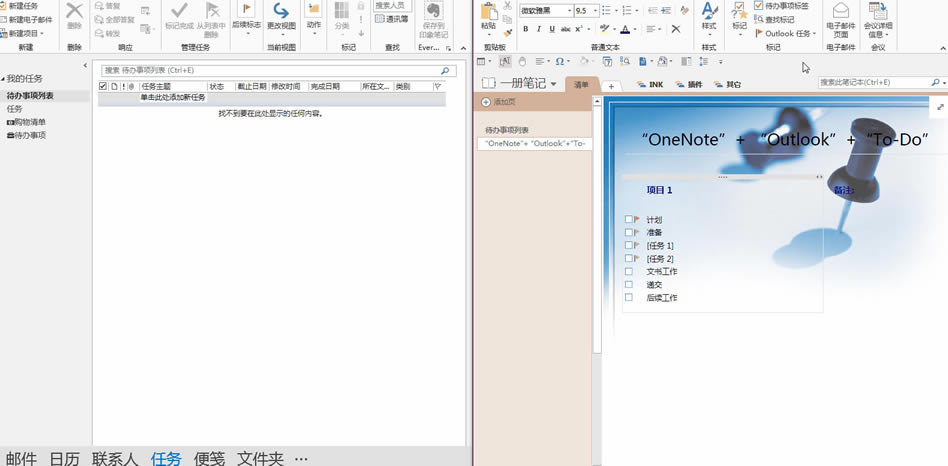The image size is (948, 466).
Task: Open the Change View dropdown in Outlook
Action: coord(281,18)
